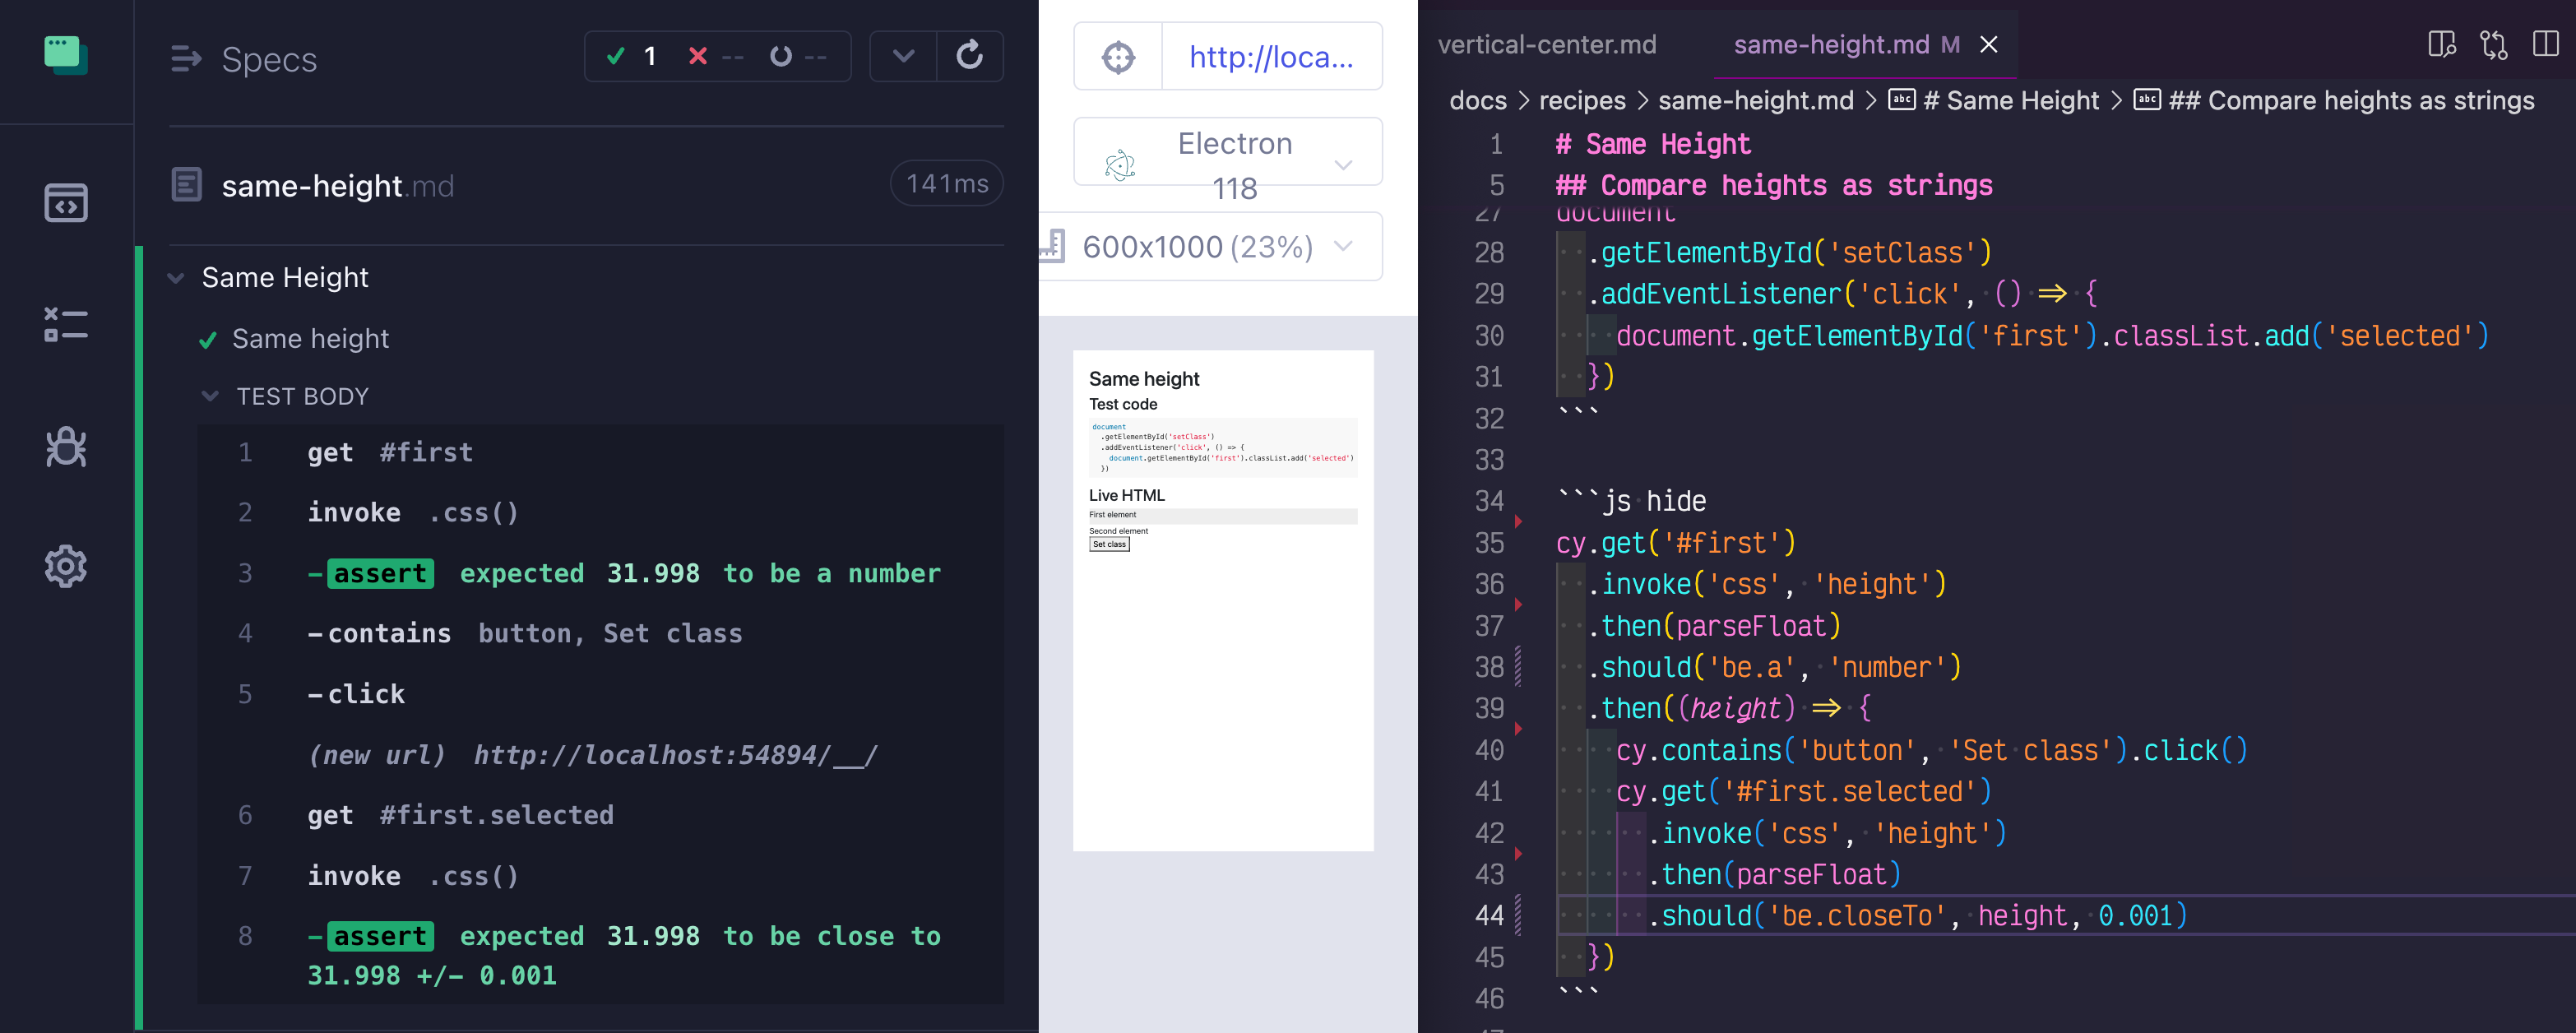Open the source control compare changes icon

[2493, 45]
